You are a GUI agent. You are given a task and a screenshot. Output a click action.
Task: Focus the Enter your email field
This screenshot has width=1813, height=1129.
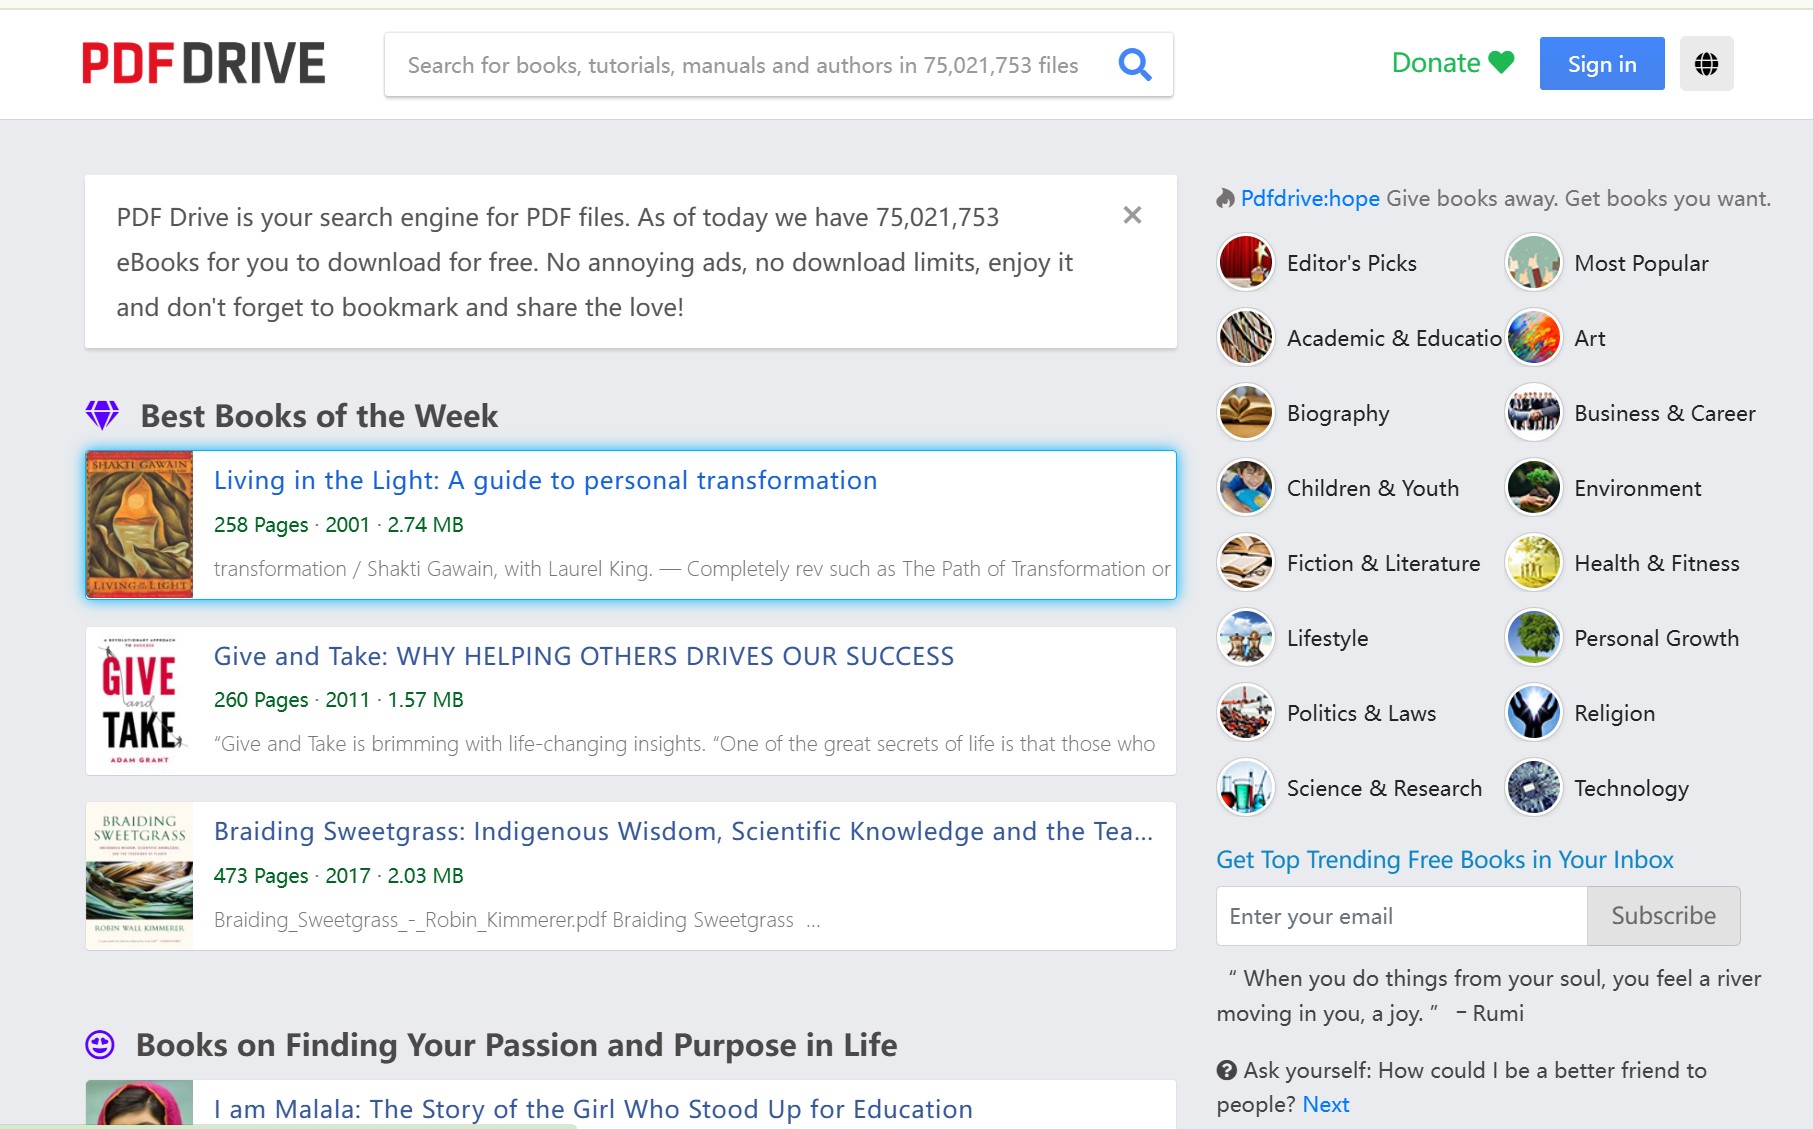click(x=1401, y=916)
